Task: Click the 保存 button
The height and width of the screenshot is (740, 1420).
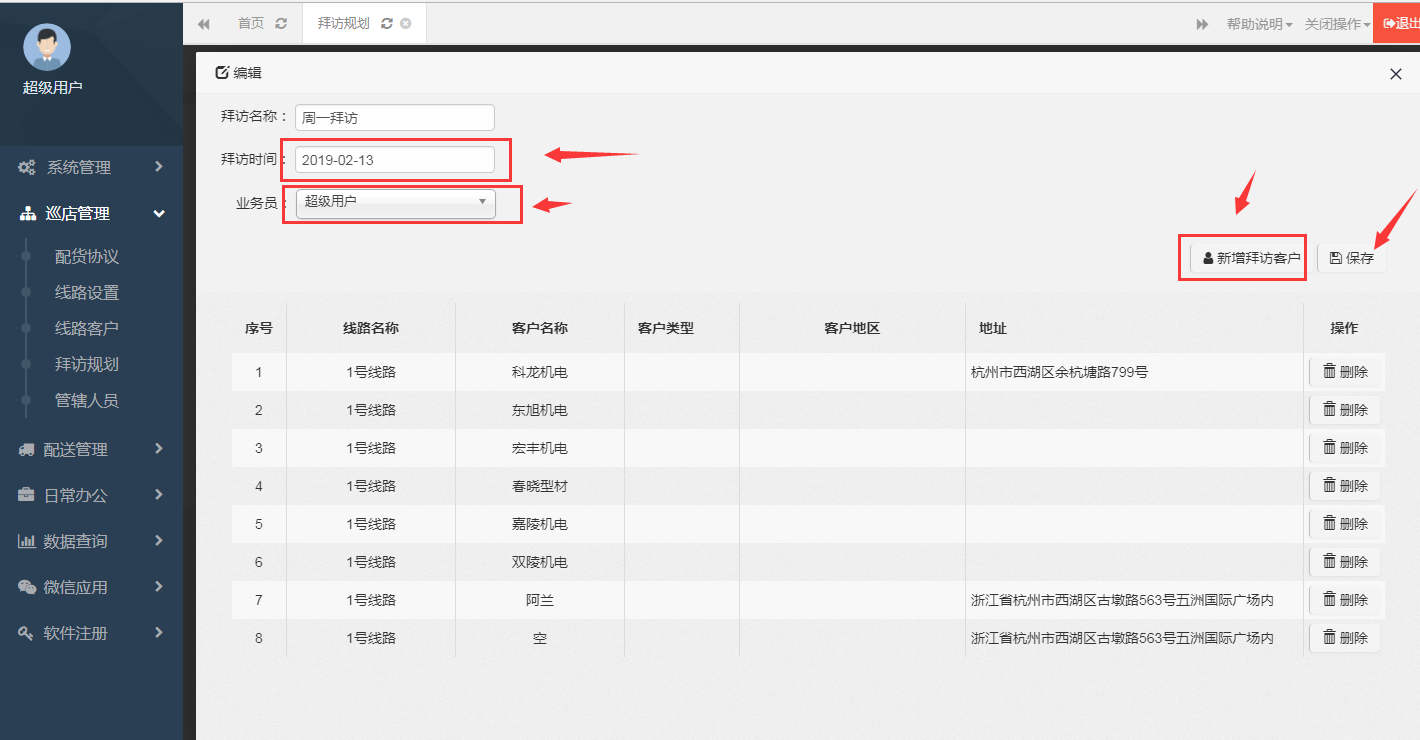Action: (x=1351, y=258)
